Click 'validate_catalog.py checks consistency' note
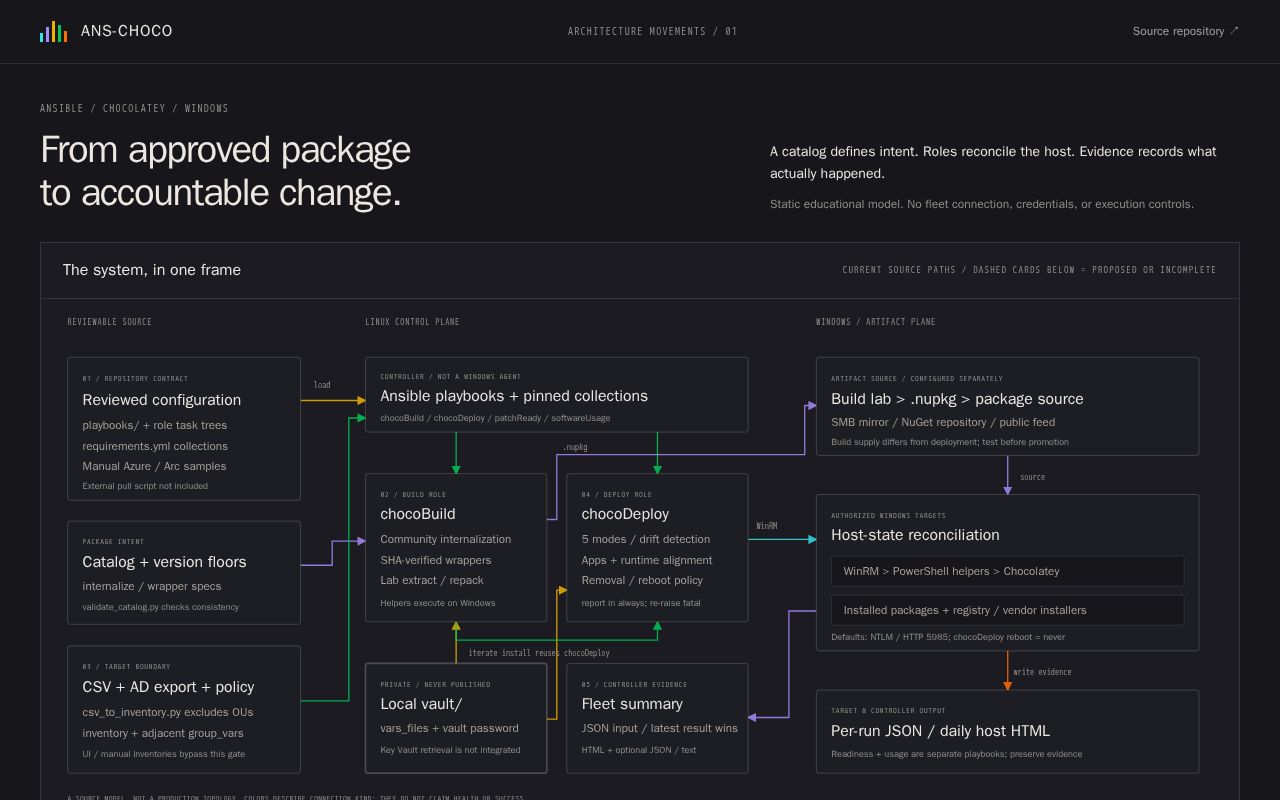 coord(160,607)
